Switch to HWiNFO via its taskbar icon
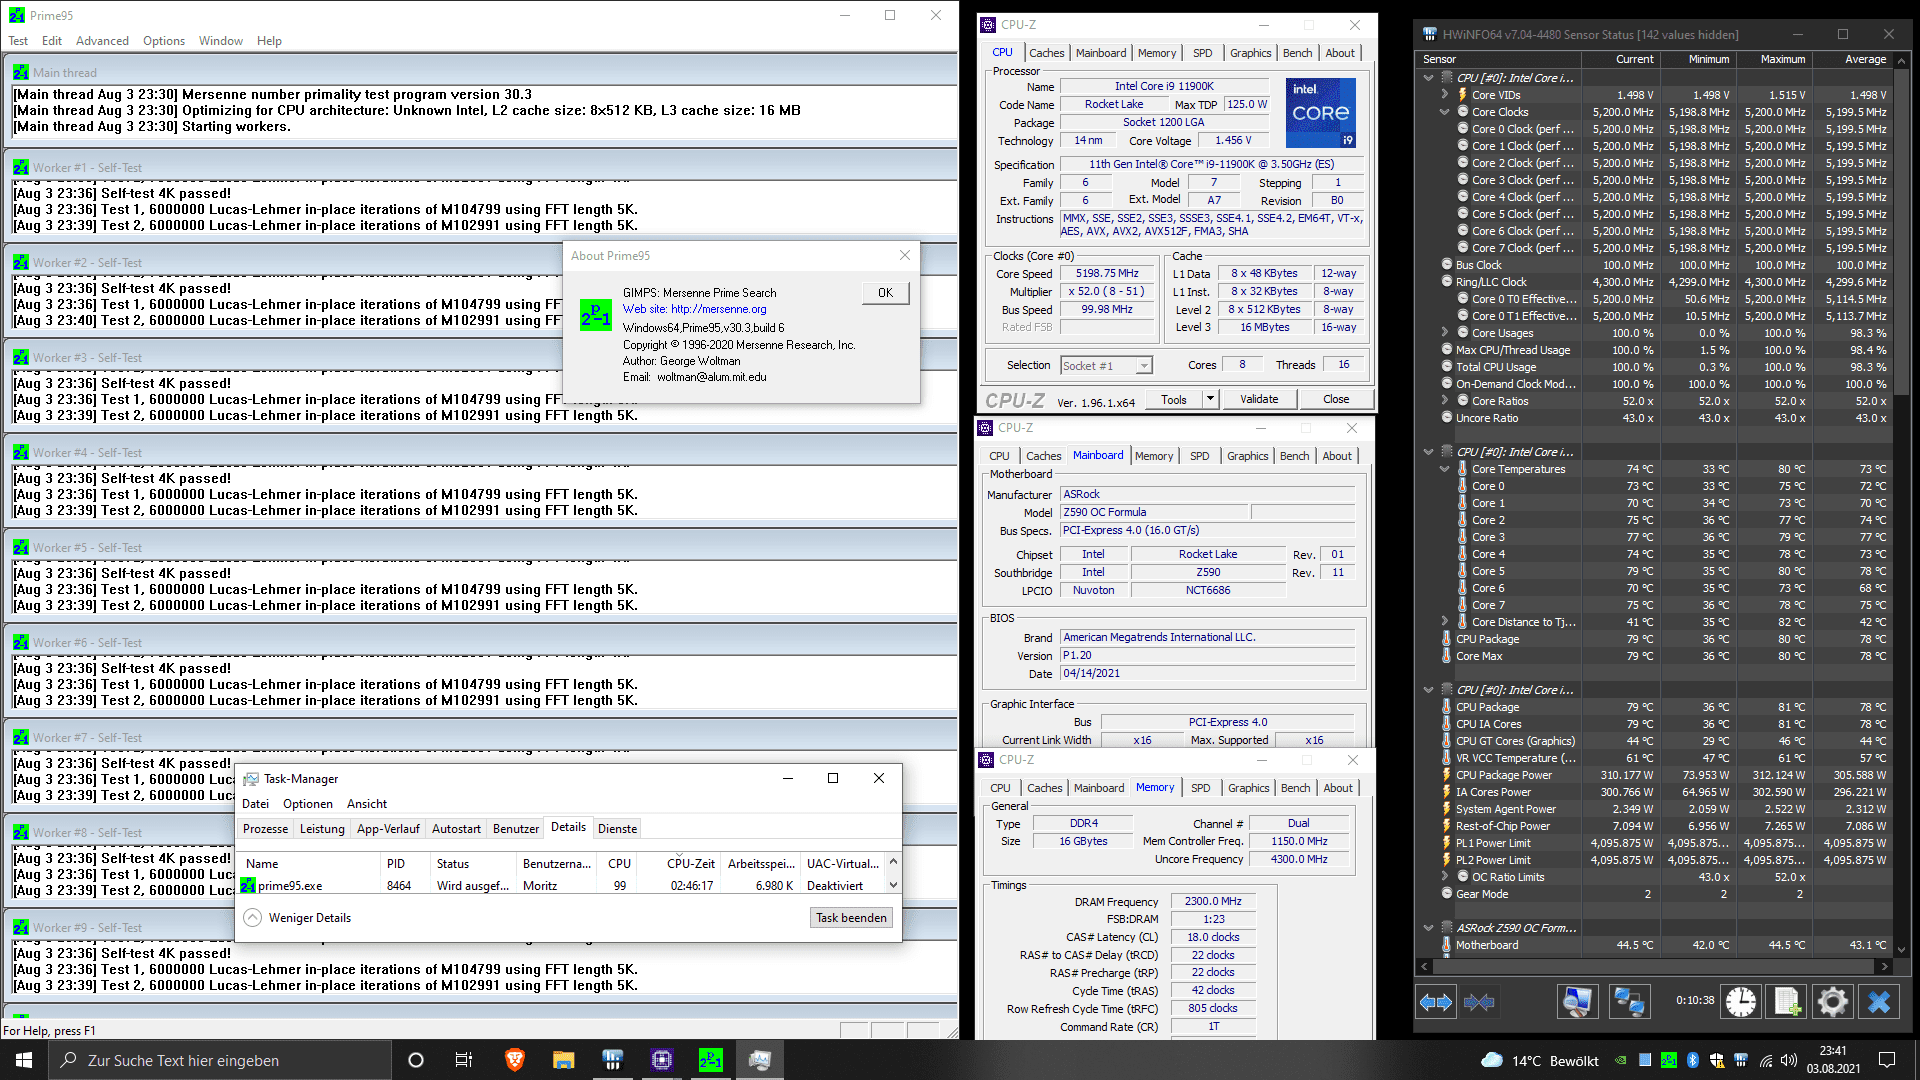The height and width of the screenshot is (1080, 1920). pyautogui.click(x=612, y=1060)
